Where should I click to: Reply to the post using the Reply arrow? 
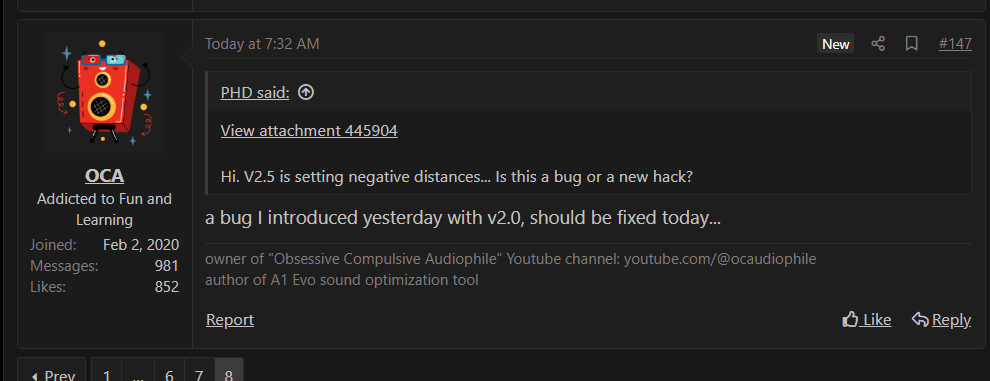click(x=941, y=320)
